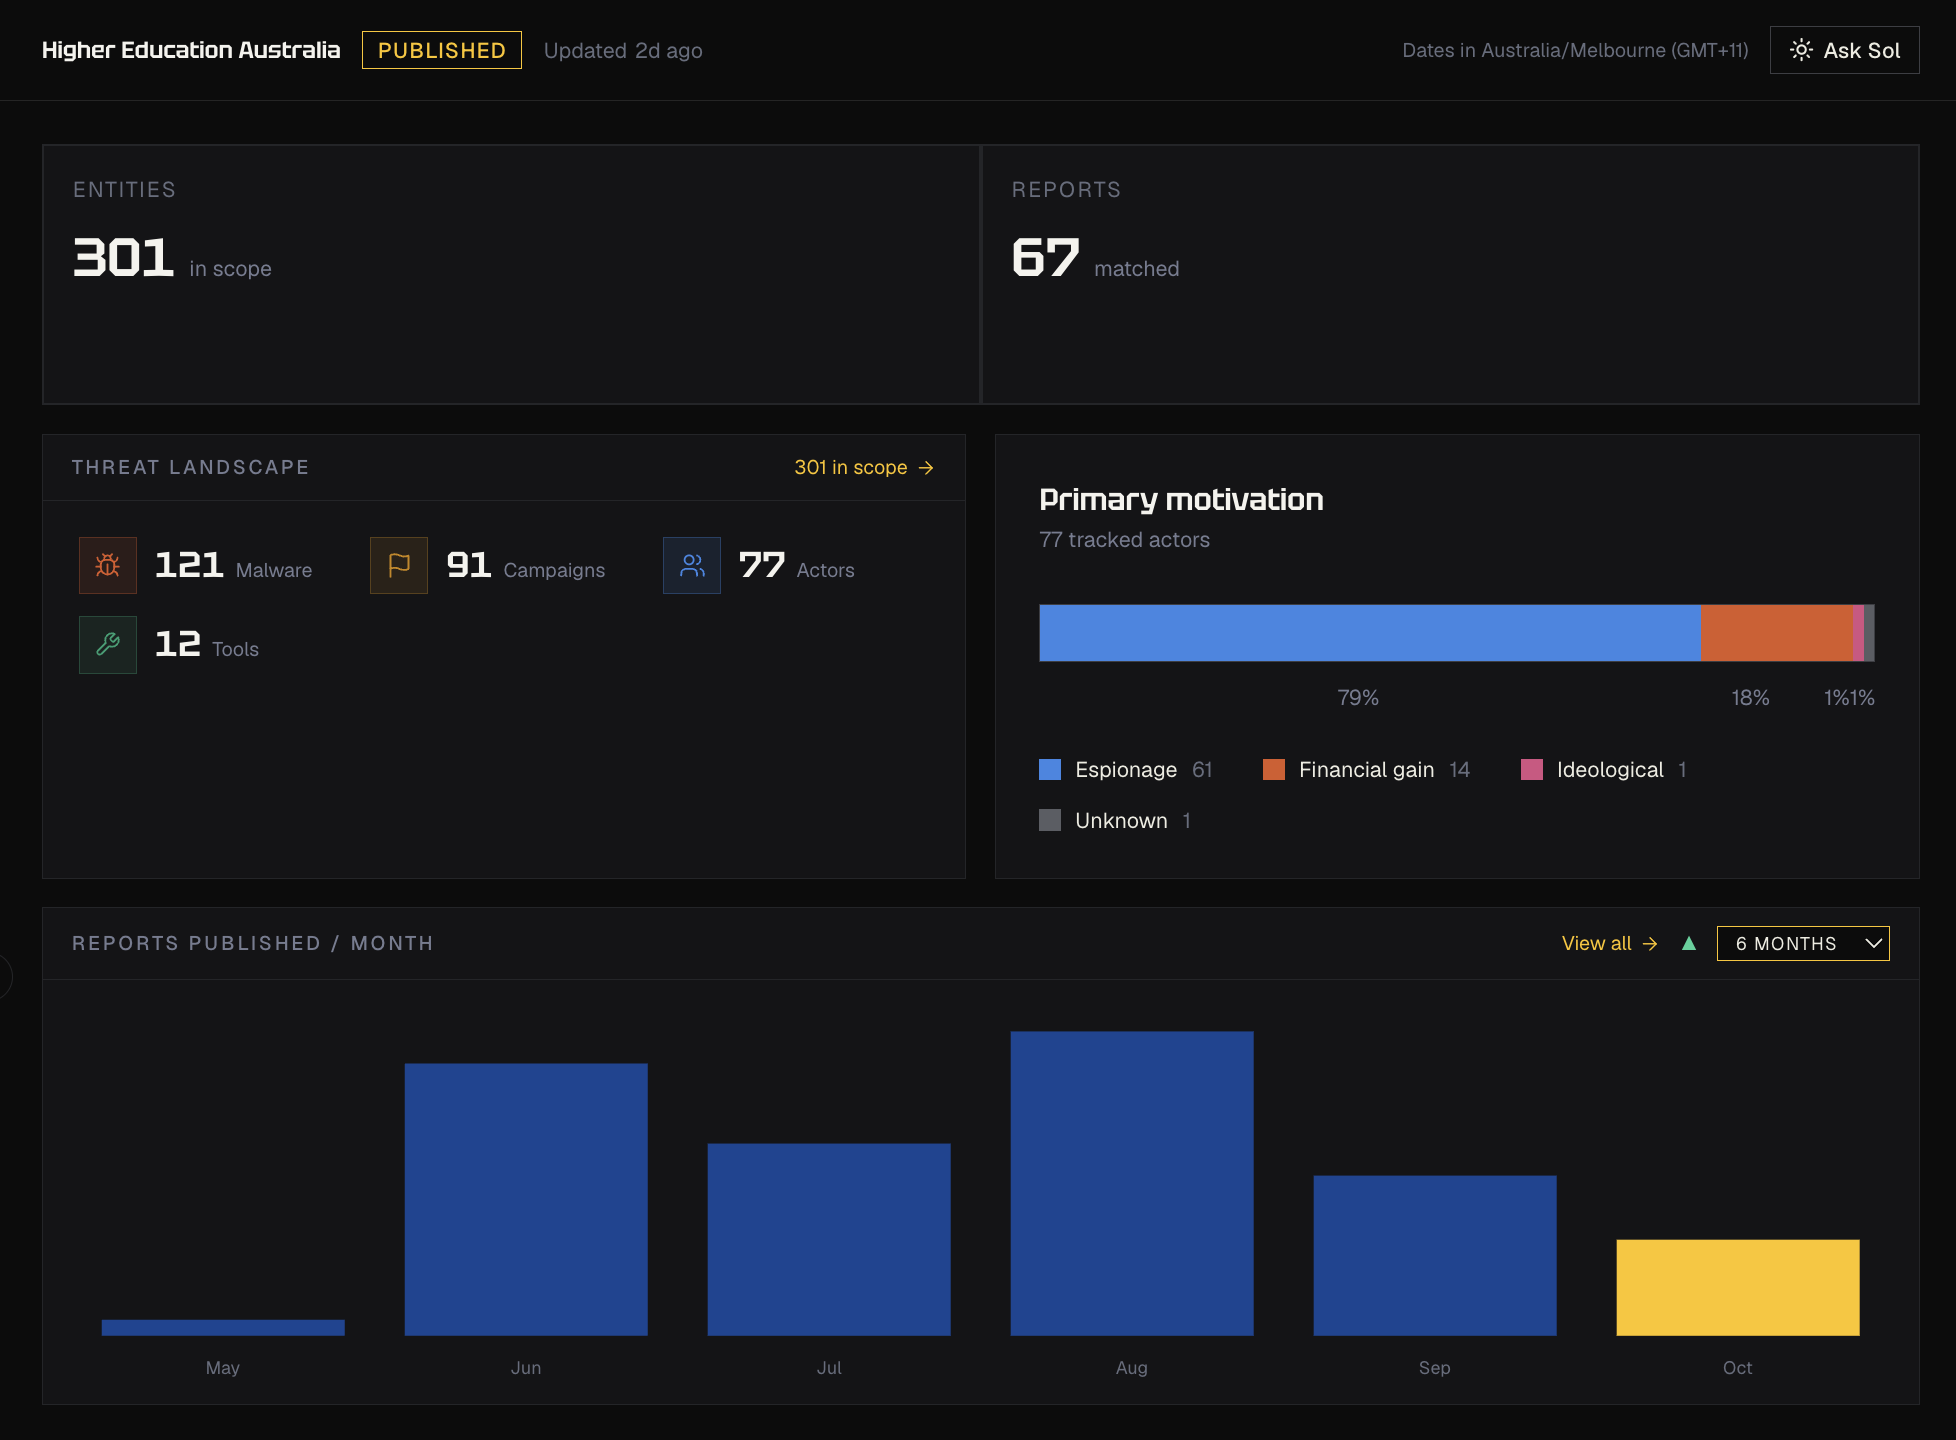Click the Primary motivation heading
Image resolution: width=1956 pixels, height=1440 pixels.
1181,499
